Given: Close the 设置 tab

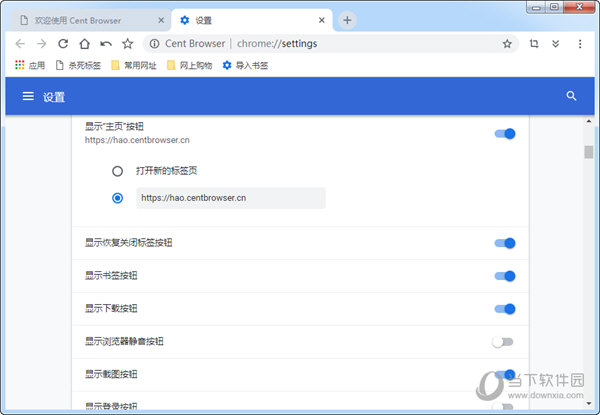Looking at the screenshot, I should tap(322, 20).
